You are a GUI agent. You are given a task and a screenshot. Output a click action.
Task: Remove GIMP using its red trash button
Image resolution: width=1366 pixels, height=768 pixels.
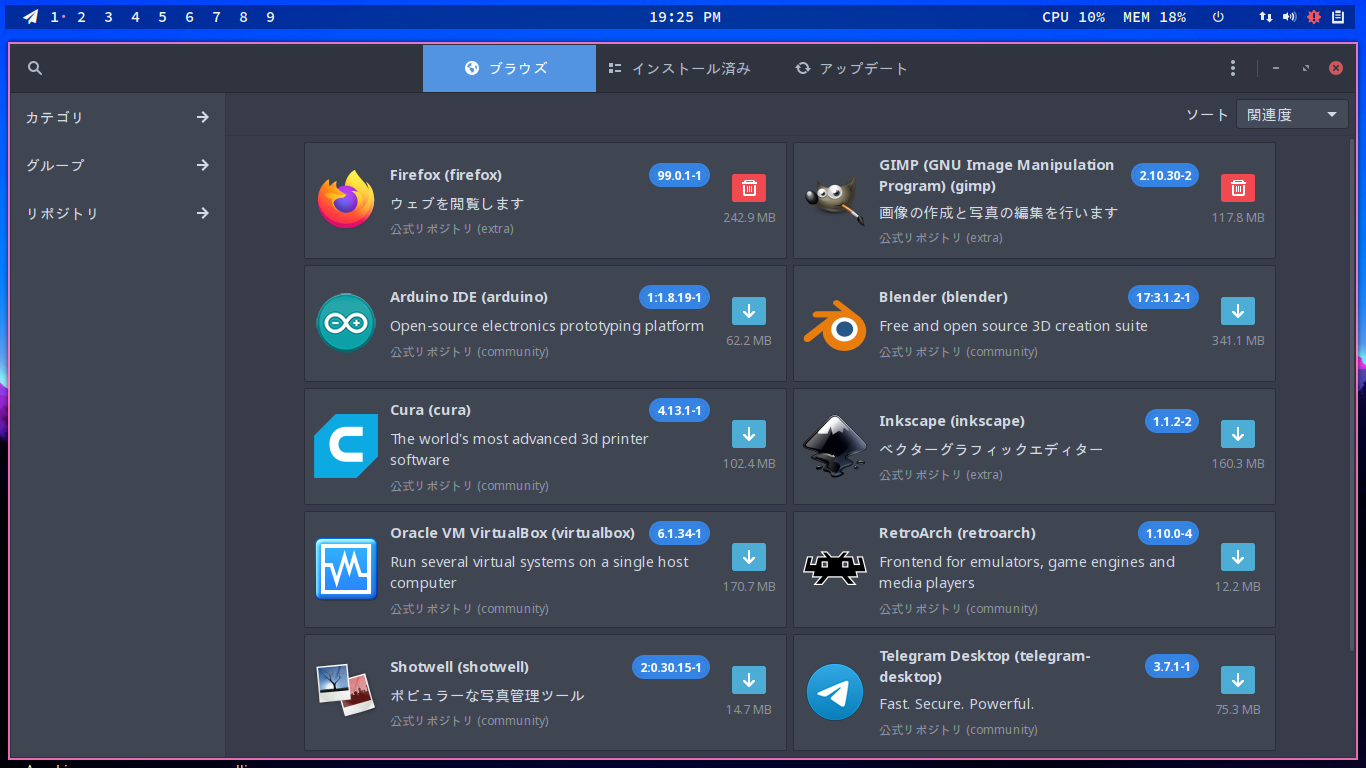pos(1238,188)
